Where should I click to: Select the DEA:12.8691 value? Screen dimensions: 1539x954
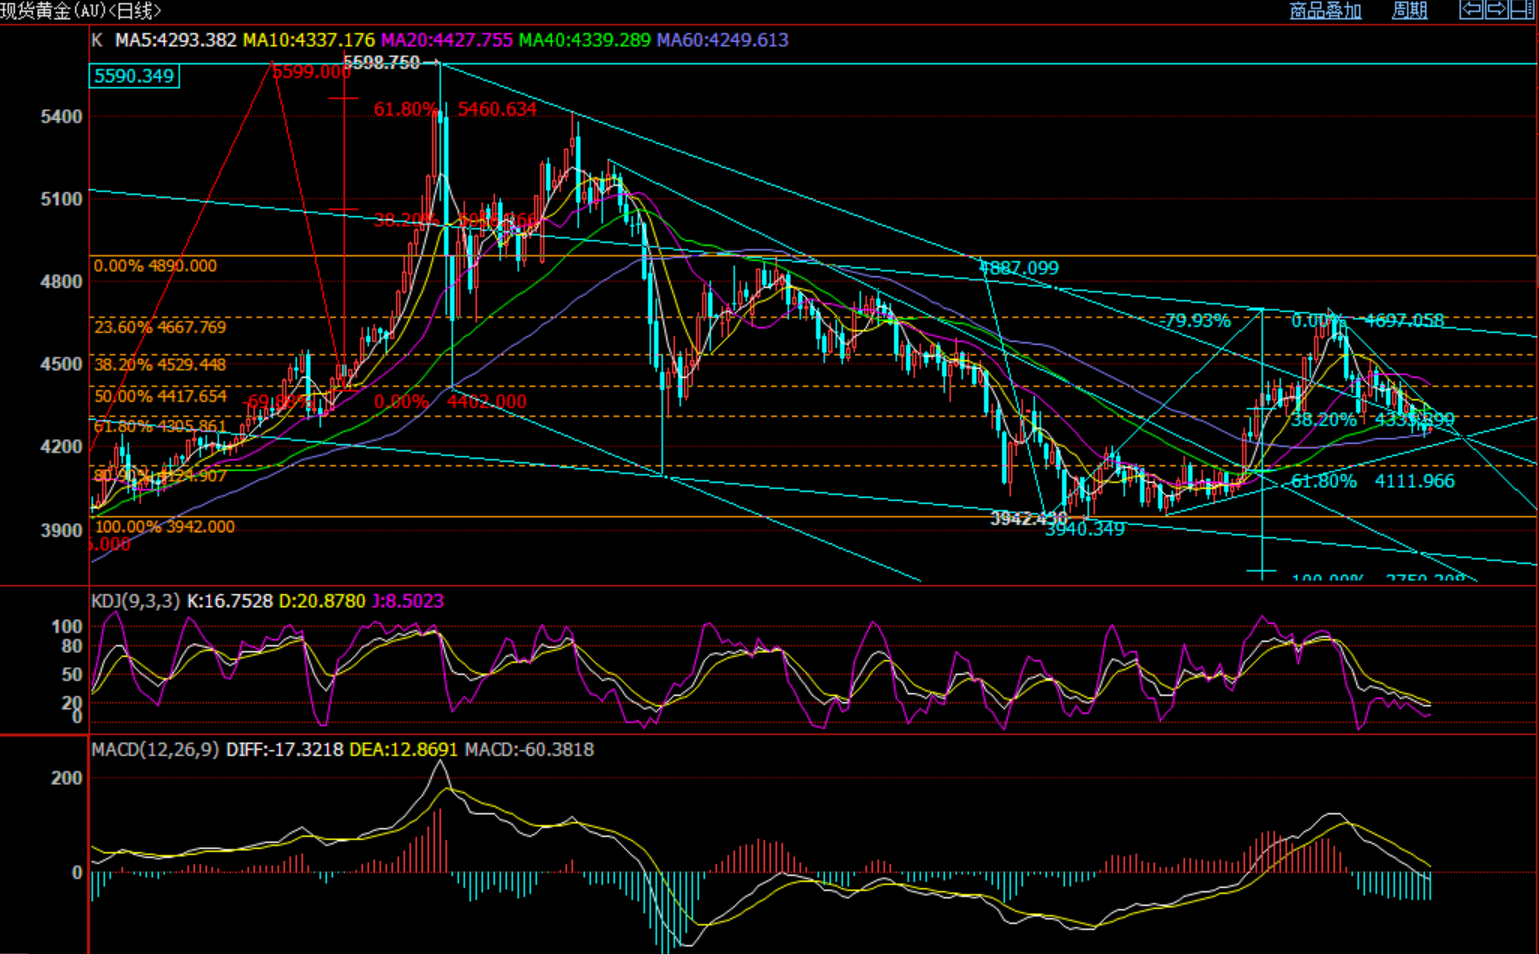tap(405, 750)
